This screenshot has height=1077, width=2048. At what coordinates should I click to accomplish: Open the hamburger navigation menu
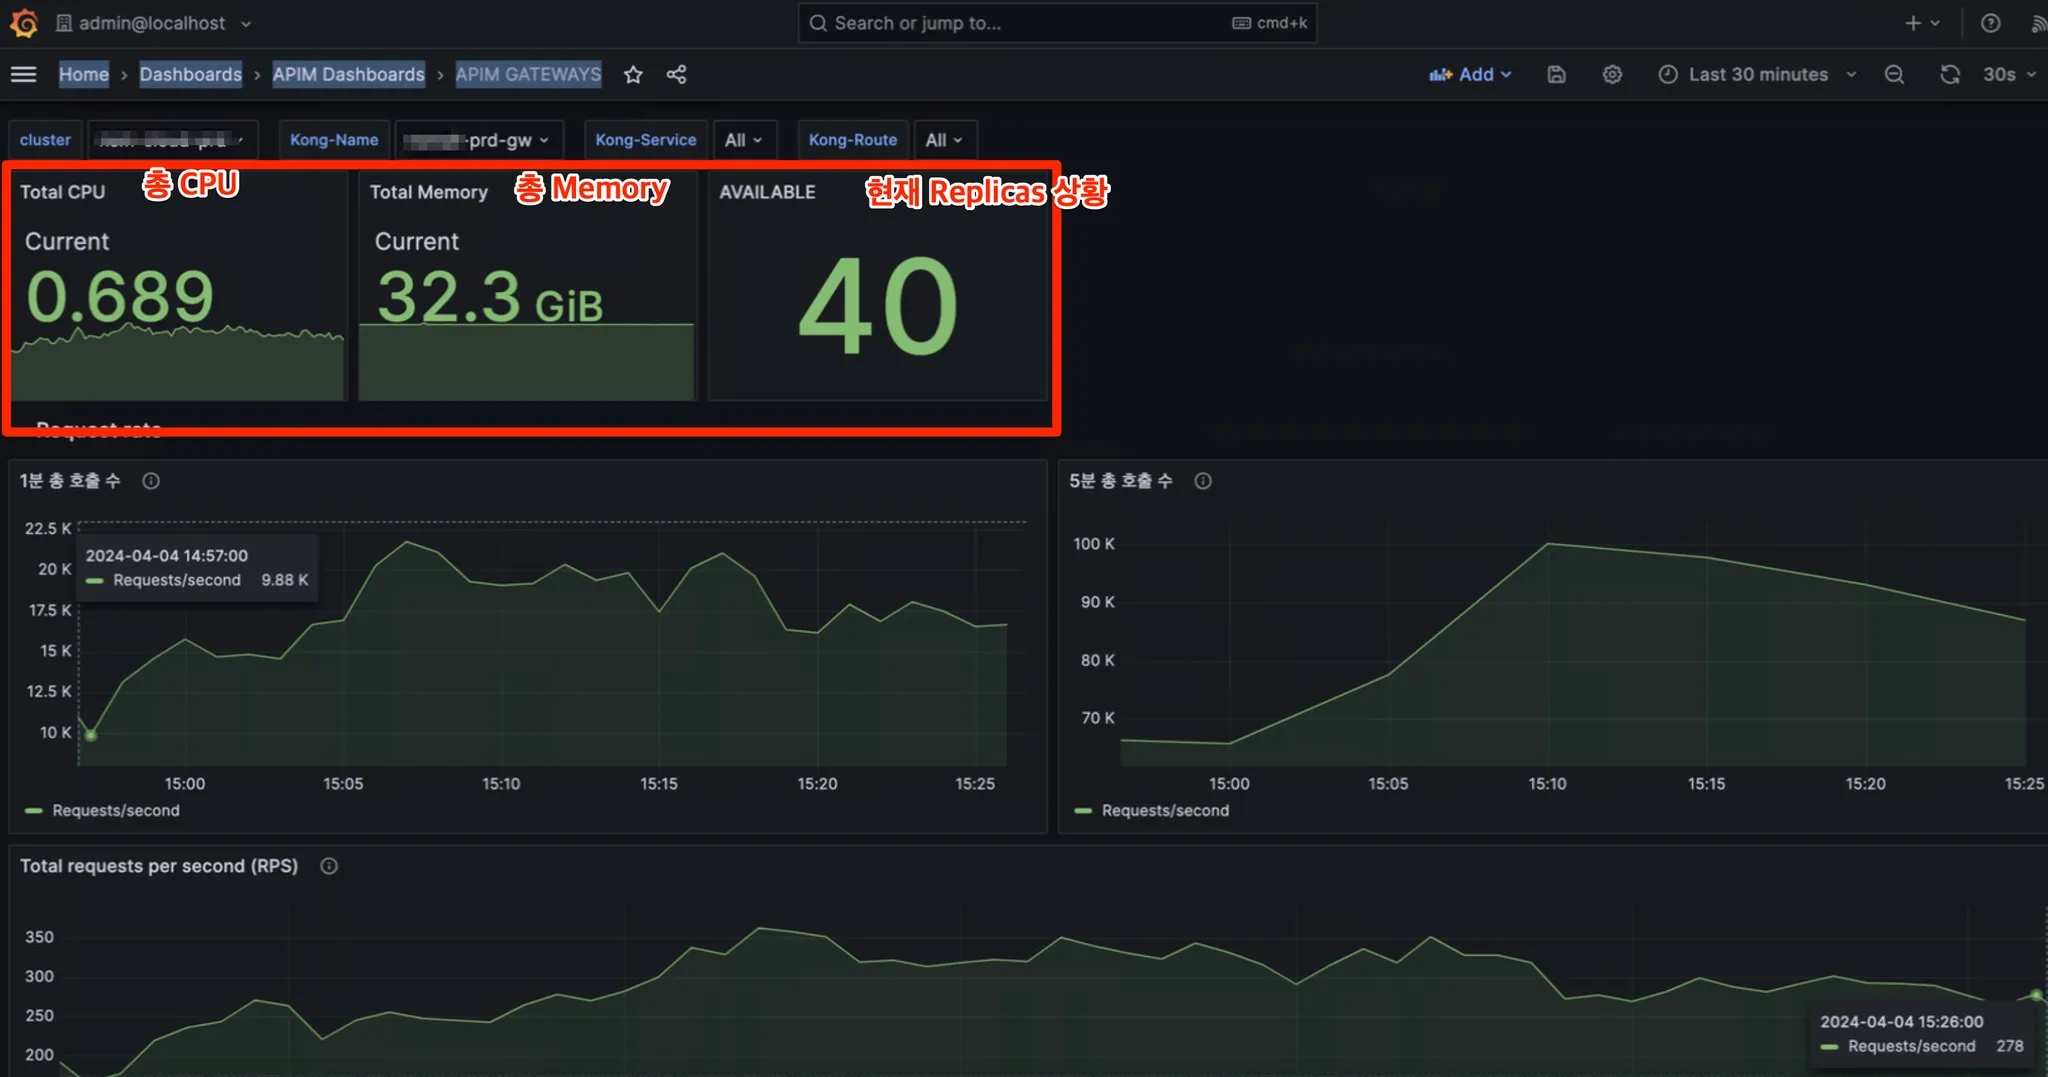[24, 74]
